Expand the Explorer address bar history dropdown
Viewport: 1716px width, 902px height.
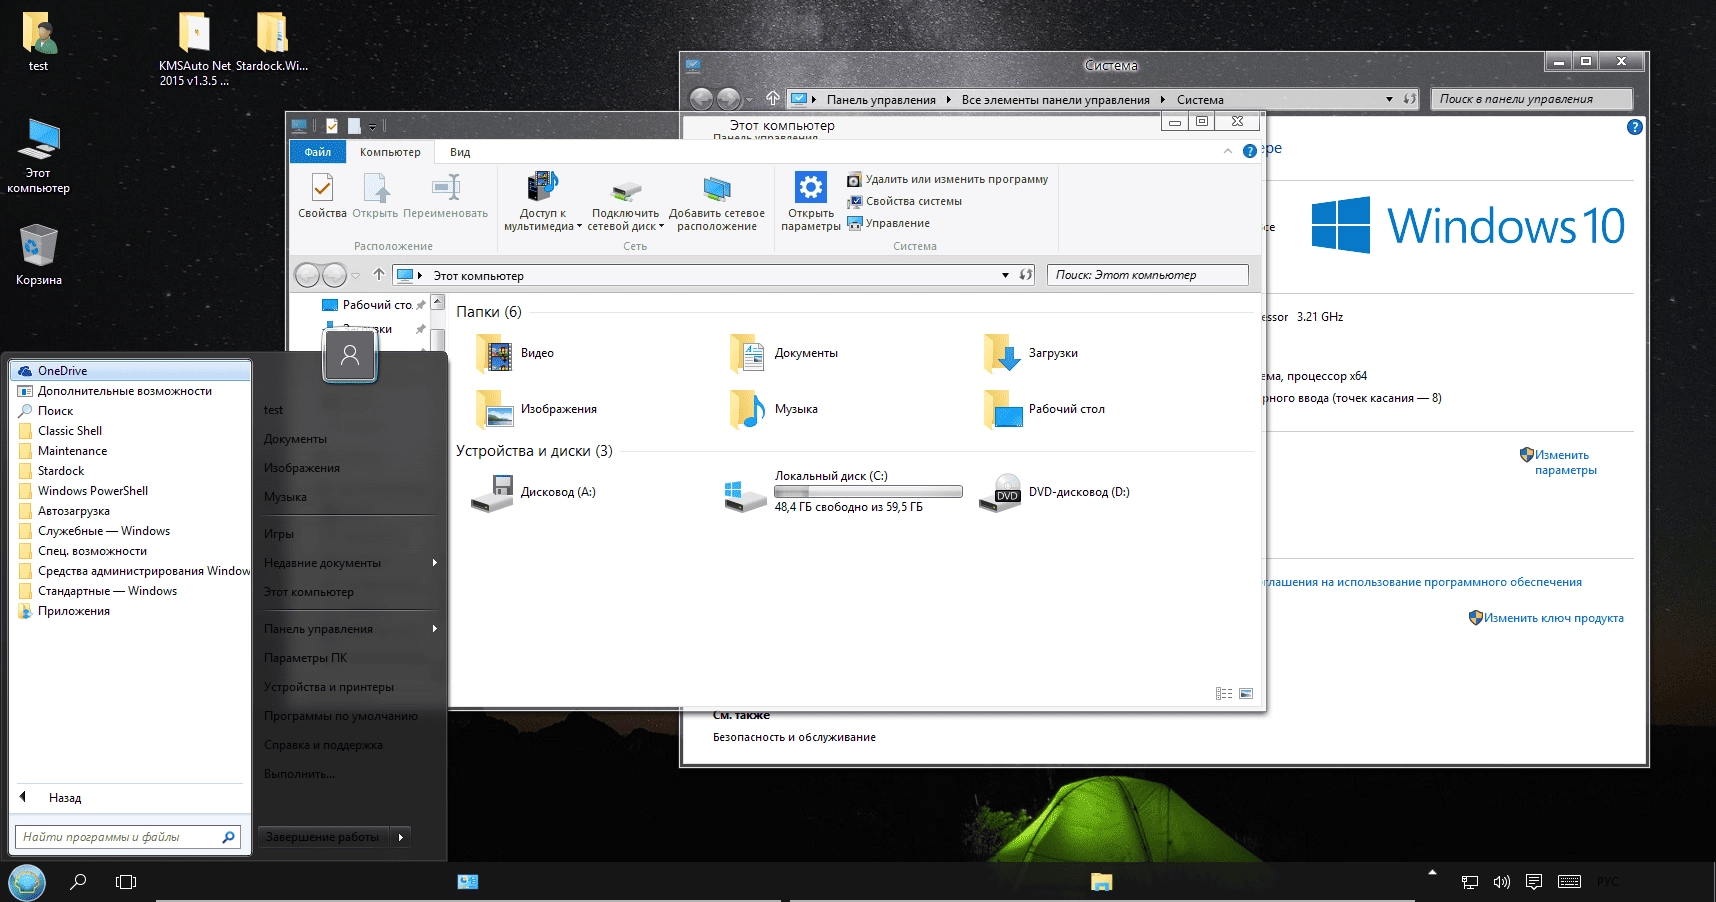1005,275
